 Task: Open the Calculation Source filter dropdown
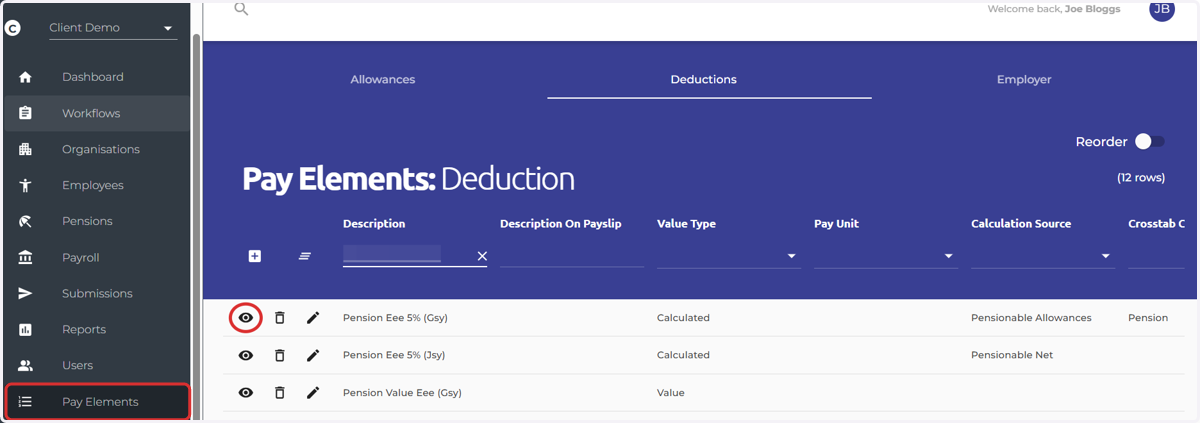(1043, 256)
